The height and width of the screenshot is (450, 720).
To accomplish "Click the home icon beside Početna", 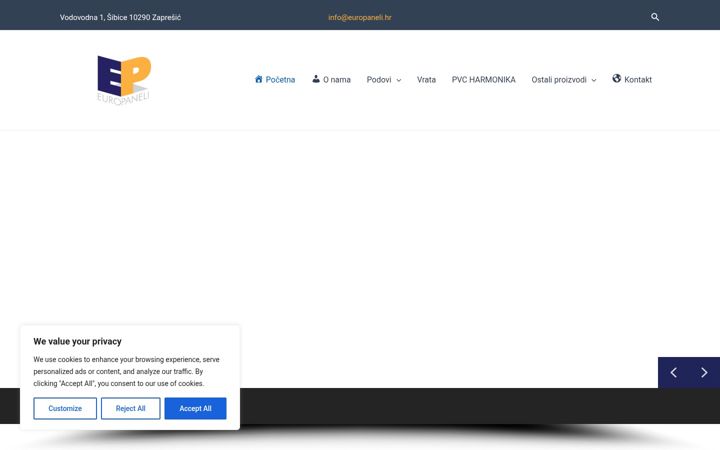I will pos(259,79).
